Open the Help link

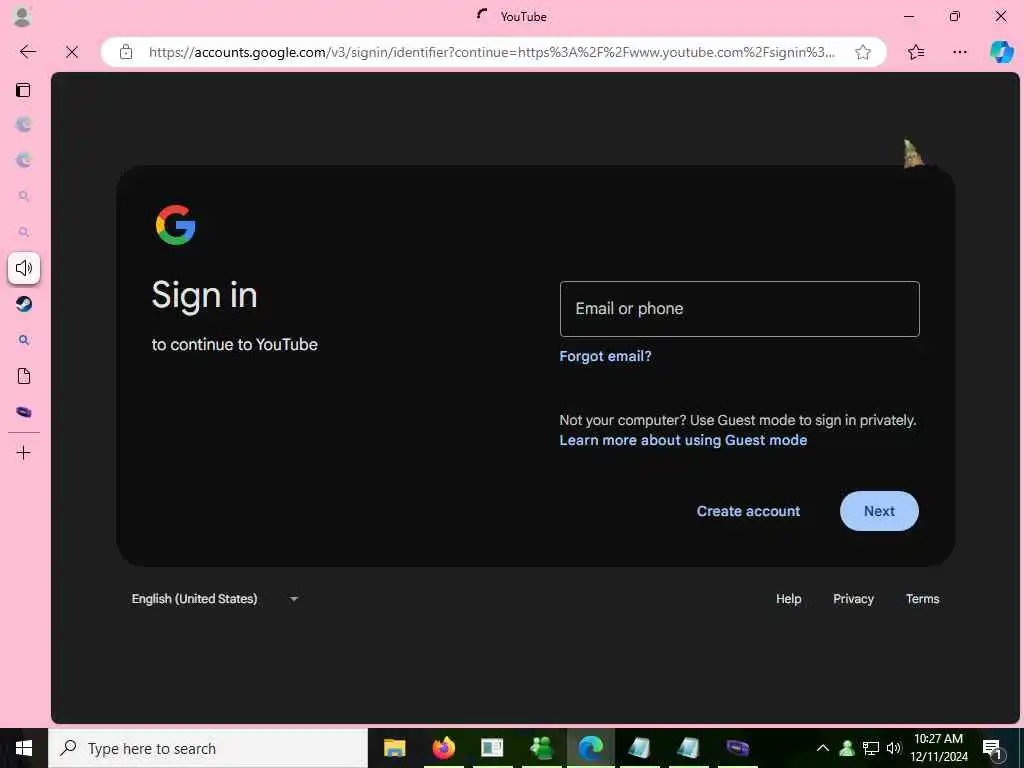click(x=788, y=599)
